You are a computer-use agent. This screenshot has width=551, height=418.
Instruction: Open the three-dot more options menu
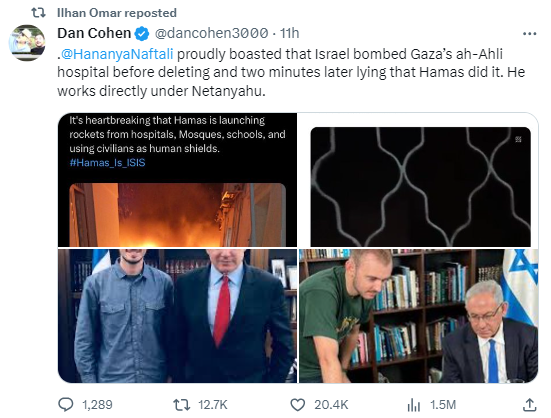[x=530, y=34]
